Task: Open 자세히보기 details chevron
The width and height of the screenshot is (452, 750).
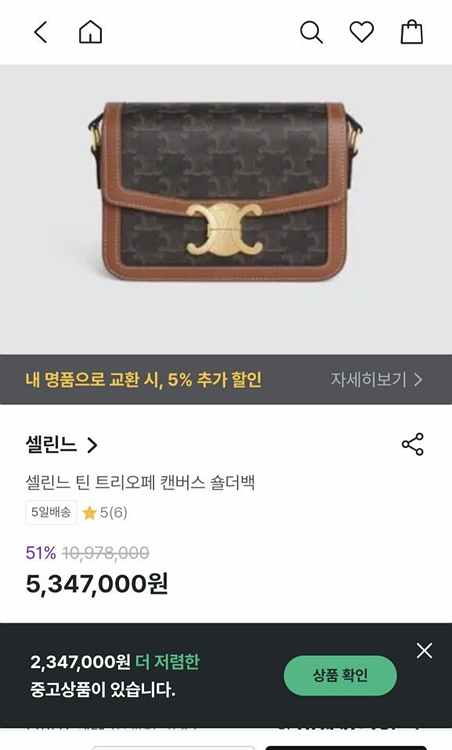Action: (418, 380)
